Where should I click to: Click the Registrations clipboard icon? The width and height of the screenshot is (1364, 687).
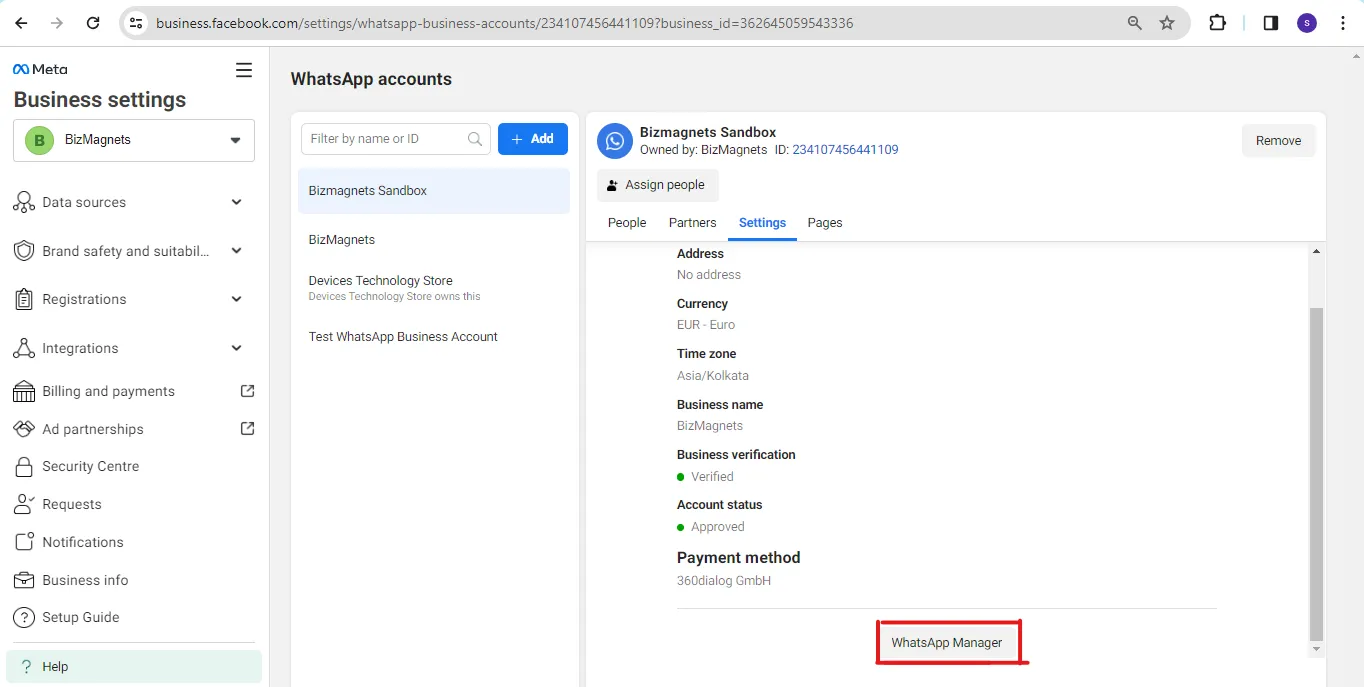coord(24,299)
